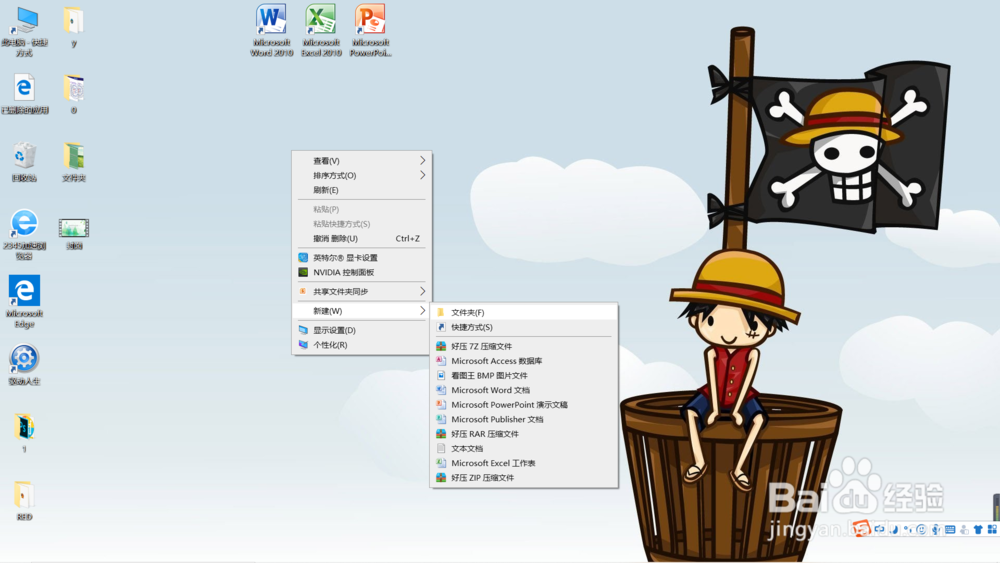The height and width of the screenshot is (563, 1000).
Task: Open the Microsoft Excel 2010 desktop shortcut
Action: [x=321, y=30]
